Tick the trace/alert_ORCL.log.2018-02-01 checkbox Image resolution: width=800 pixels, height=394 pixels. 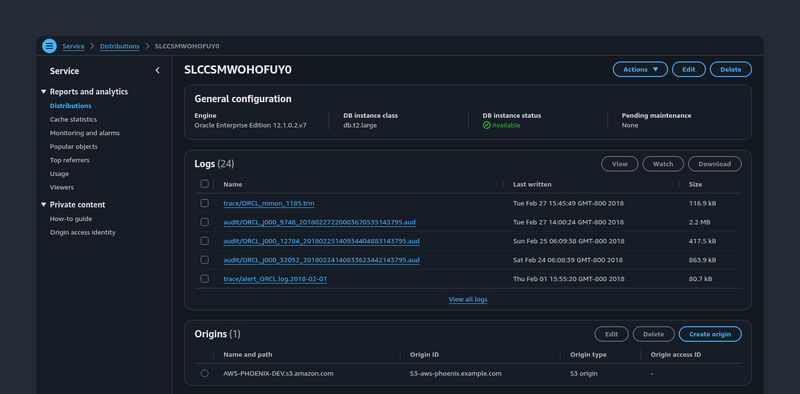[205, 279]
